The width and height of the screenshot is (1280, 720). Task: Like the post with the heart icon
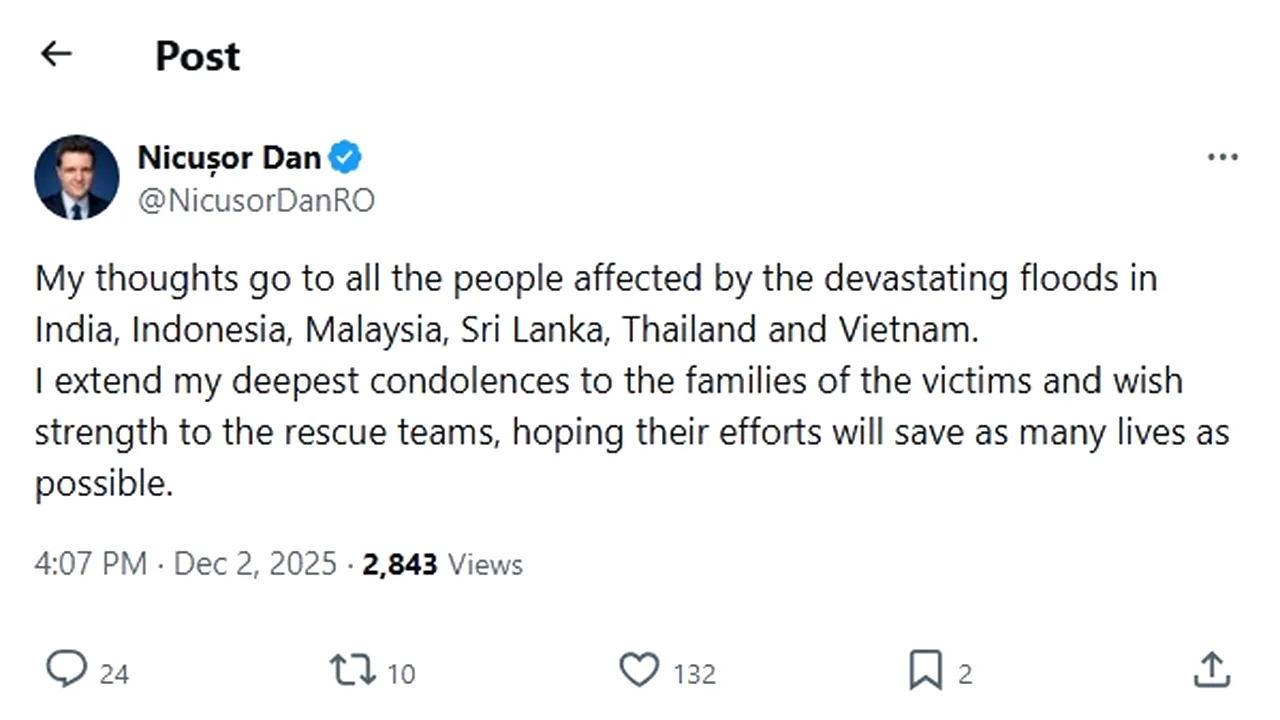640,670
